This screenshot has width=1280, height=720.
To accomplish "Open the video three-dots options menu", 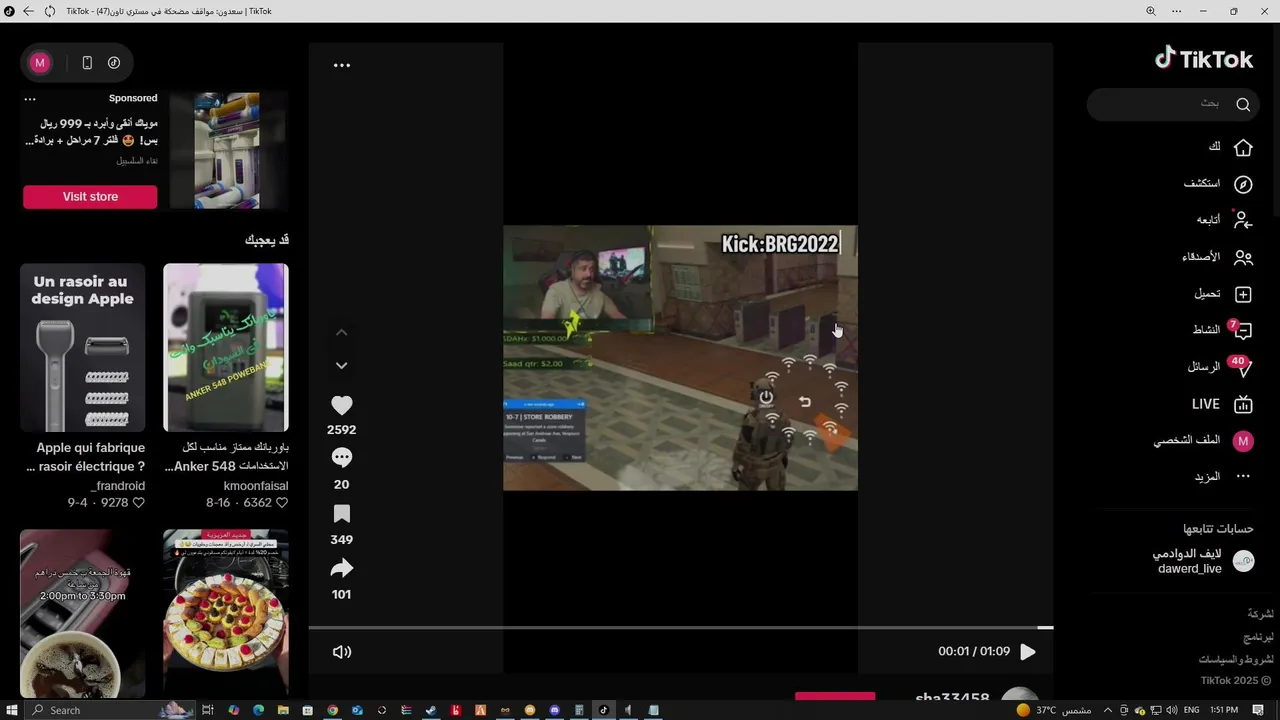I will (342, 65).
